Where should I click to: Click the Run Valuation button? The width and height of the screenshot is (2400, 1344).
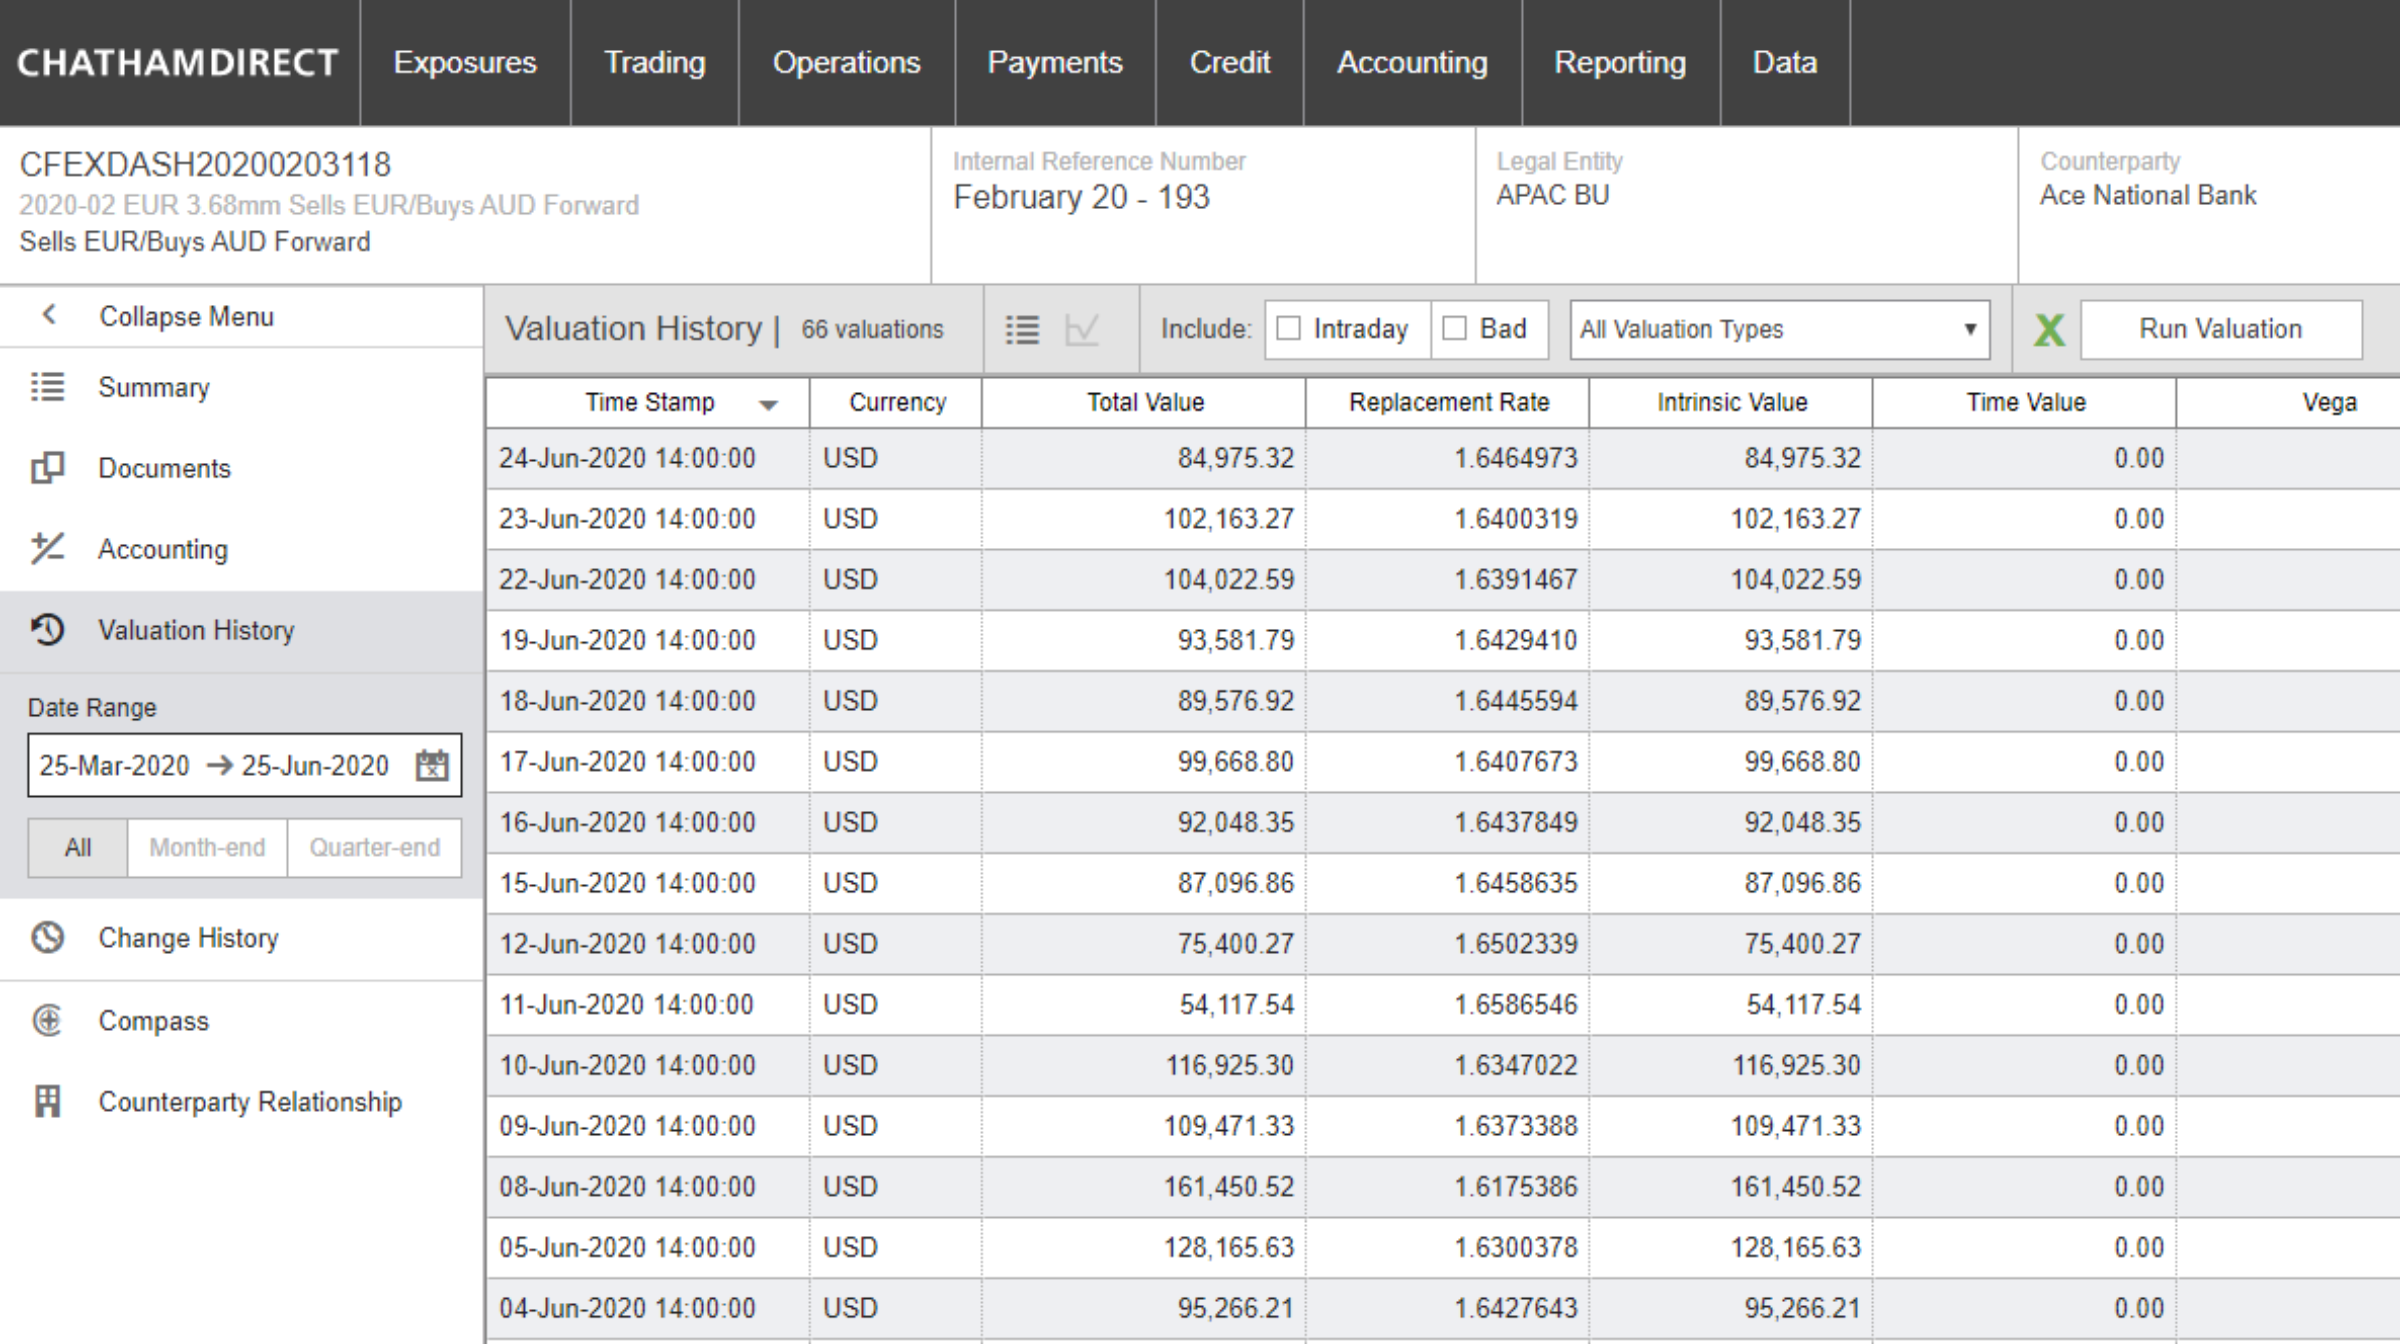pos(2219,328)
